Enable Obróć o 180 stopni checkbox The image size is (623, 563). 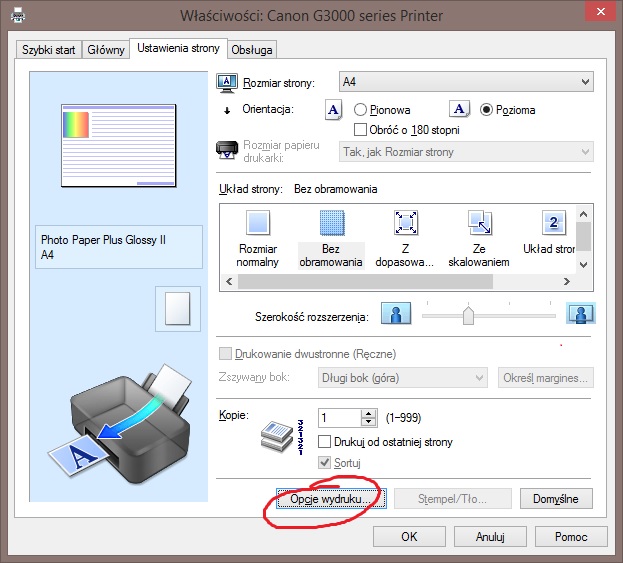point(360,130)
